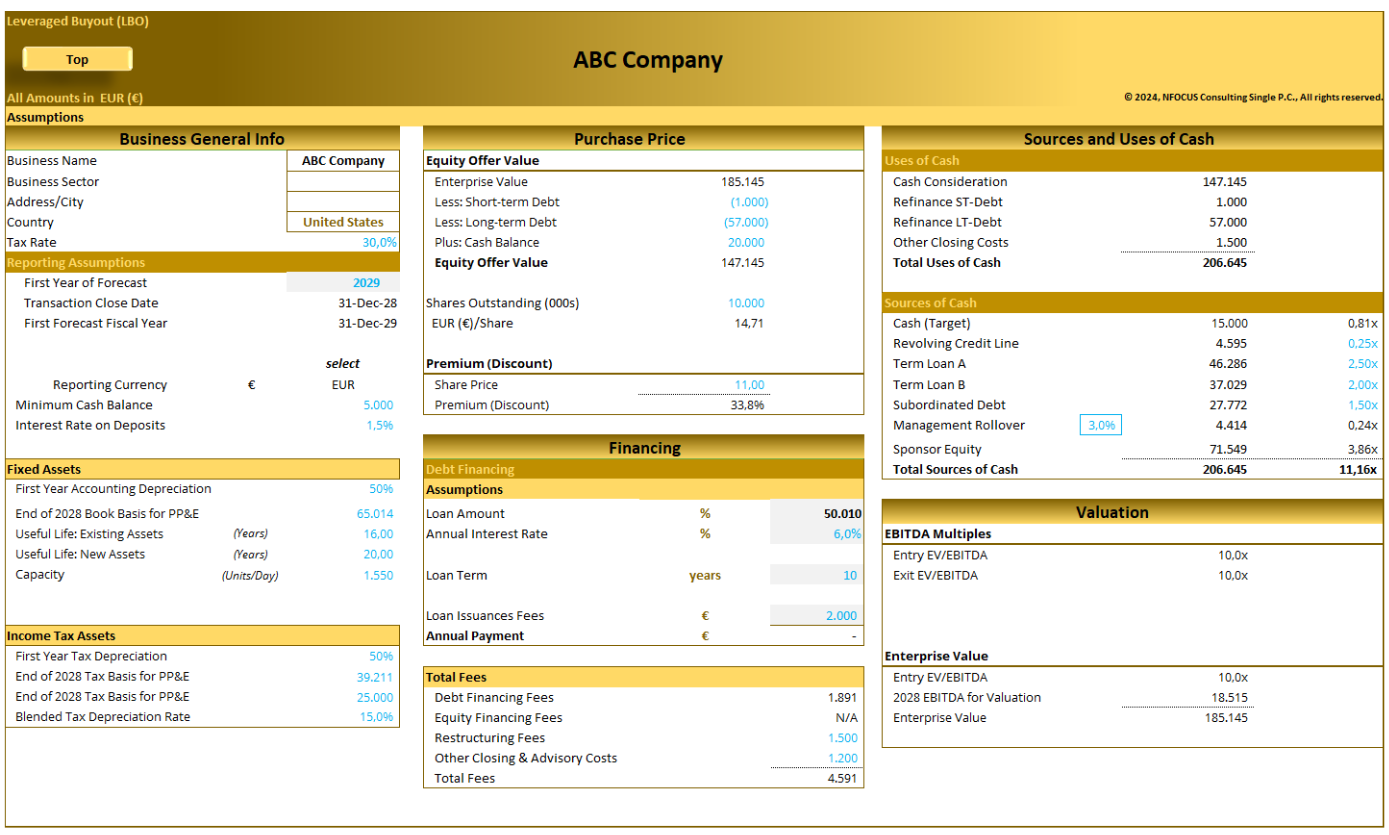Click the Minimum Cash Balance value 5.000
The height and width of the screenshot is (835, 1389).
(x=378, y=405)
